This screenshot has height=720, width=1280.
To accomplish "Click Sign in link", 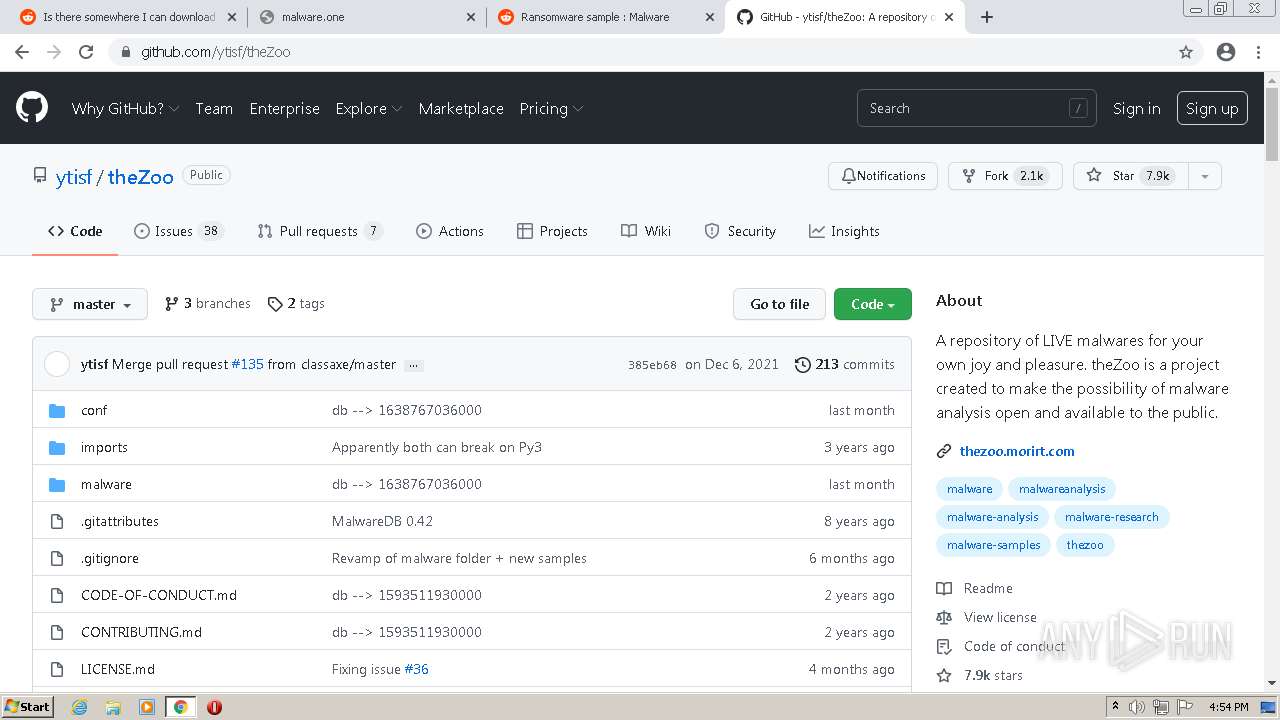I will tap(1137, 108).
